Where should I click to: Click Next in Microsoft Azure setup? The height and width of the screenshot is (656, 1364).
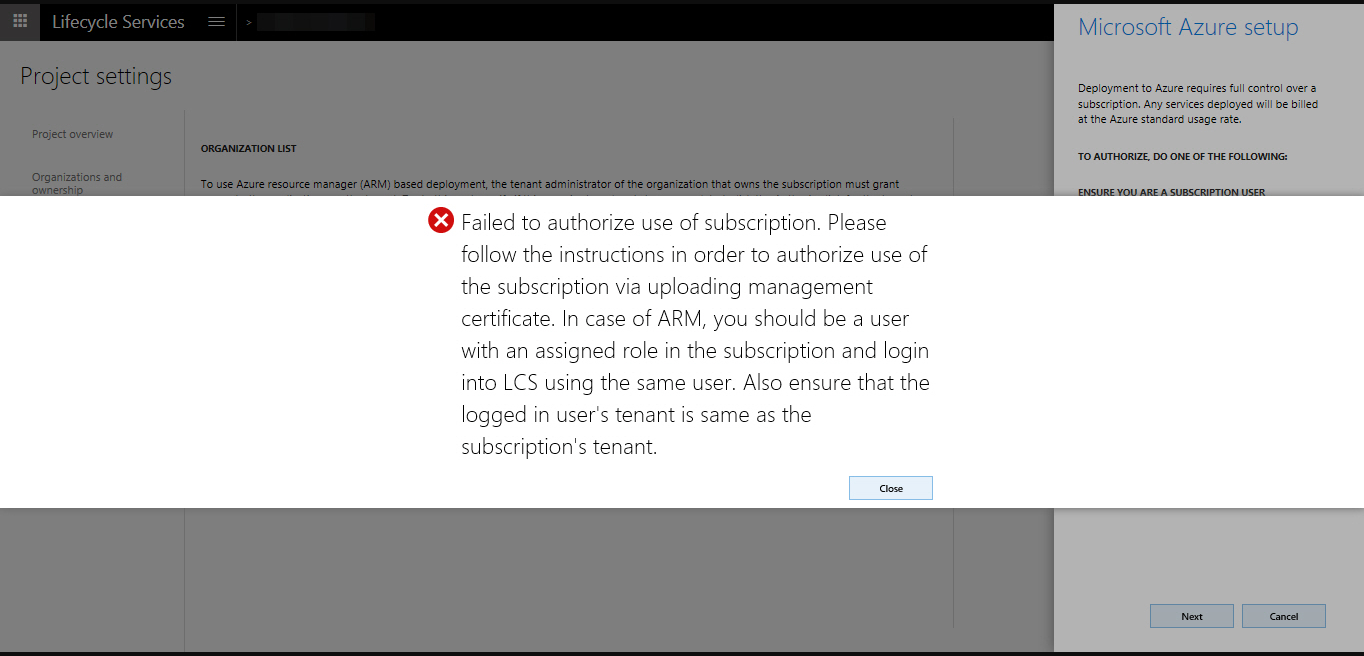point(1192,616)
